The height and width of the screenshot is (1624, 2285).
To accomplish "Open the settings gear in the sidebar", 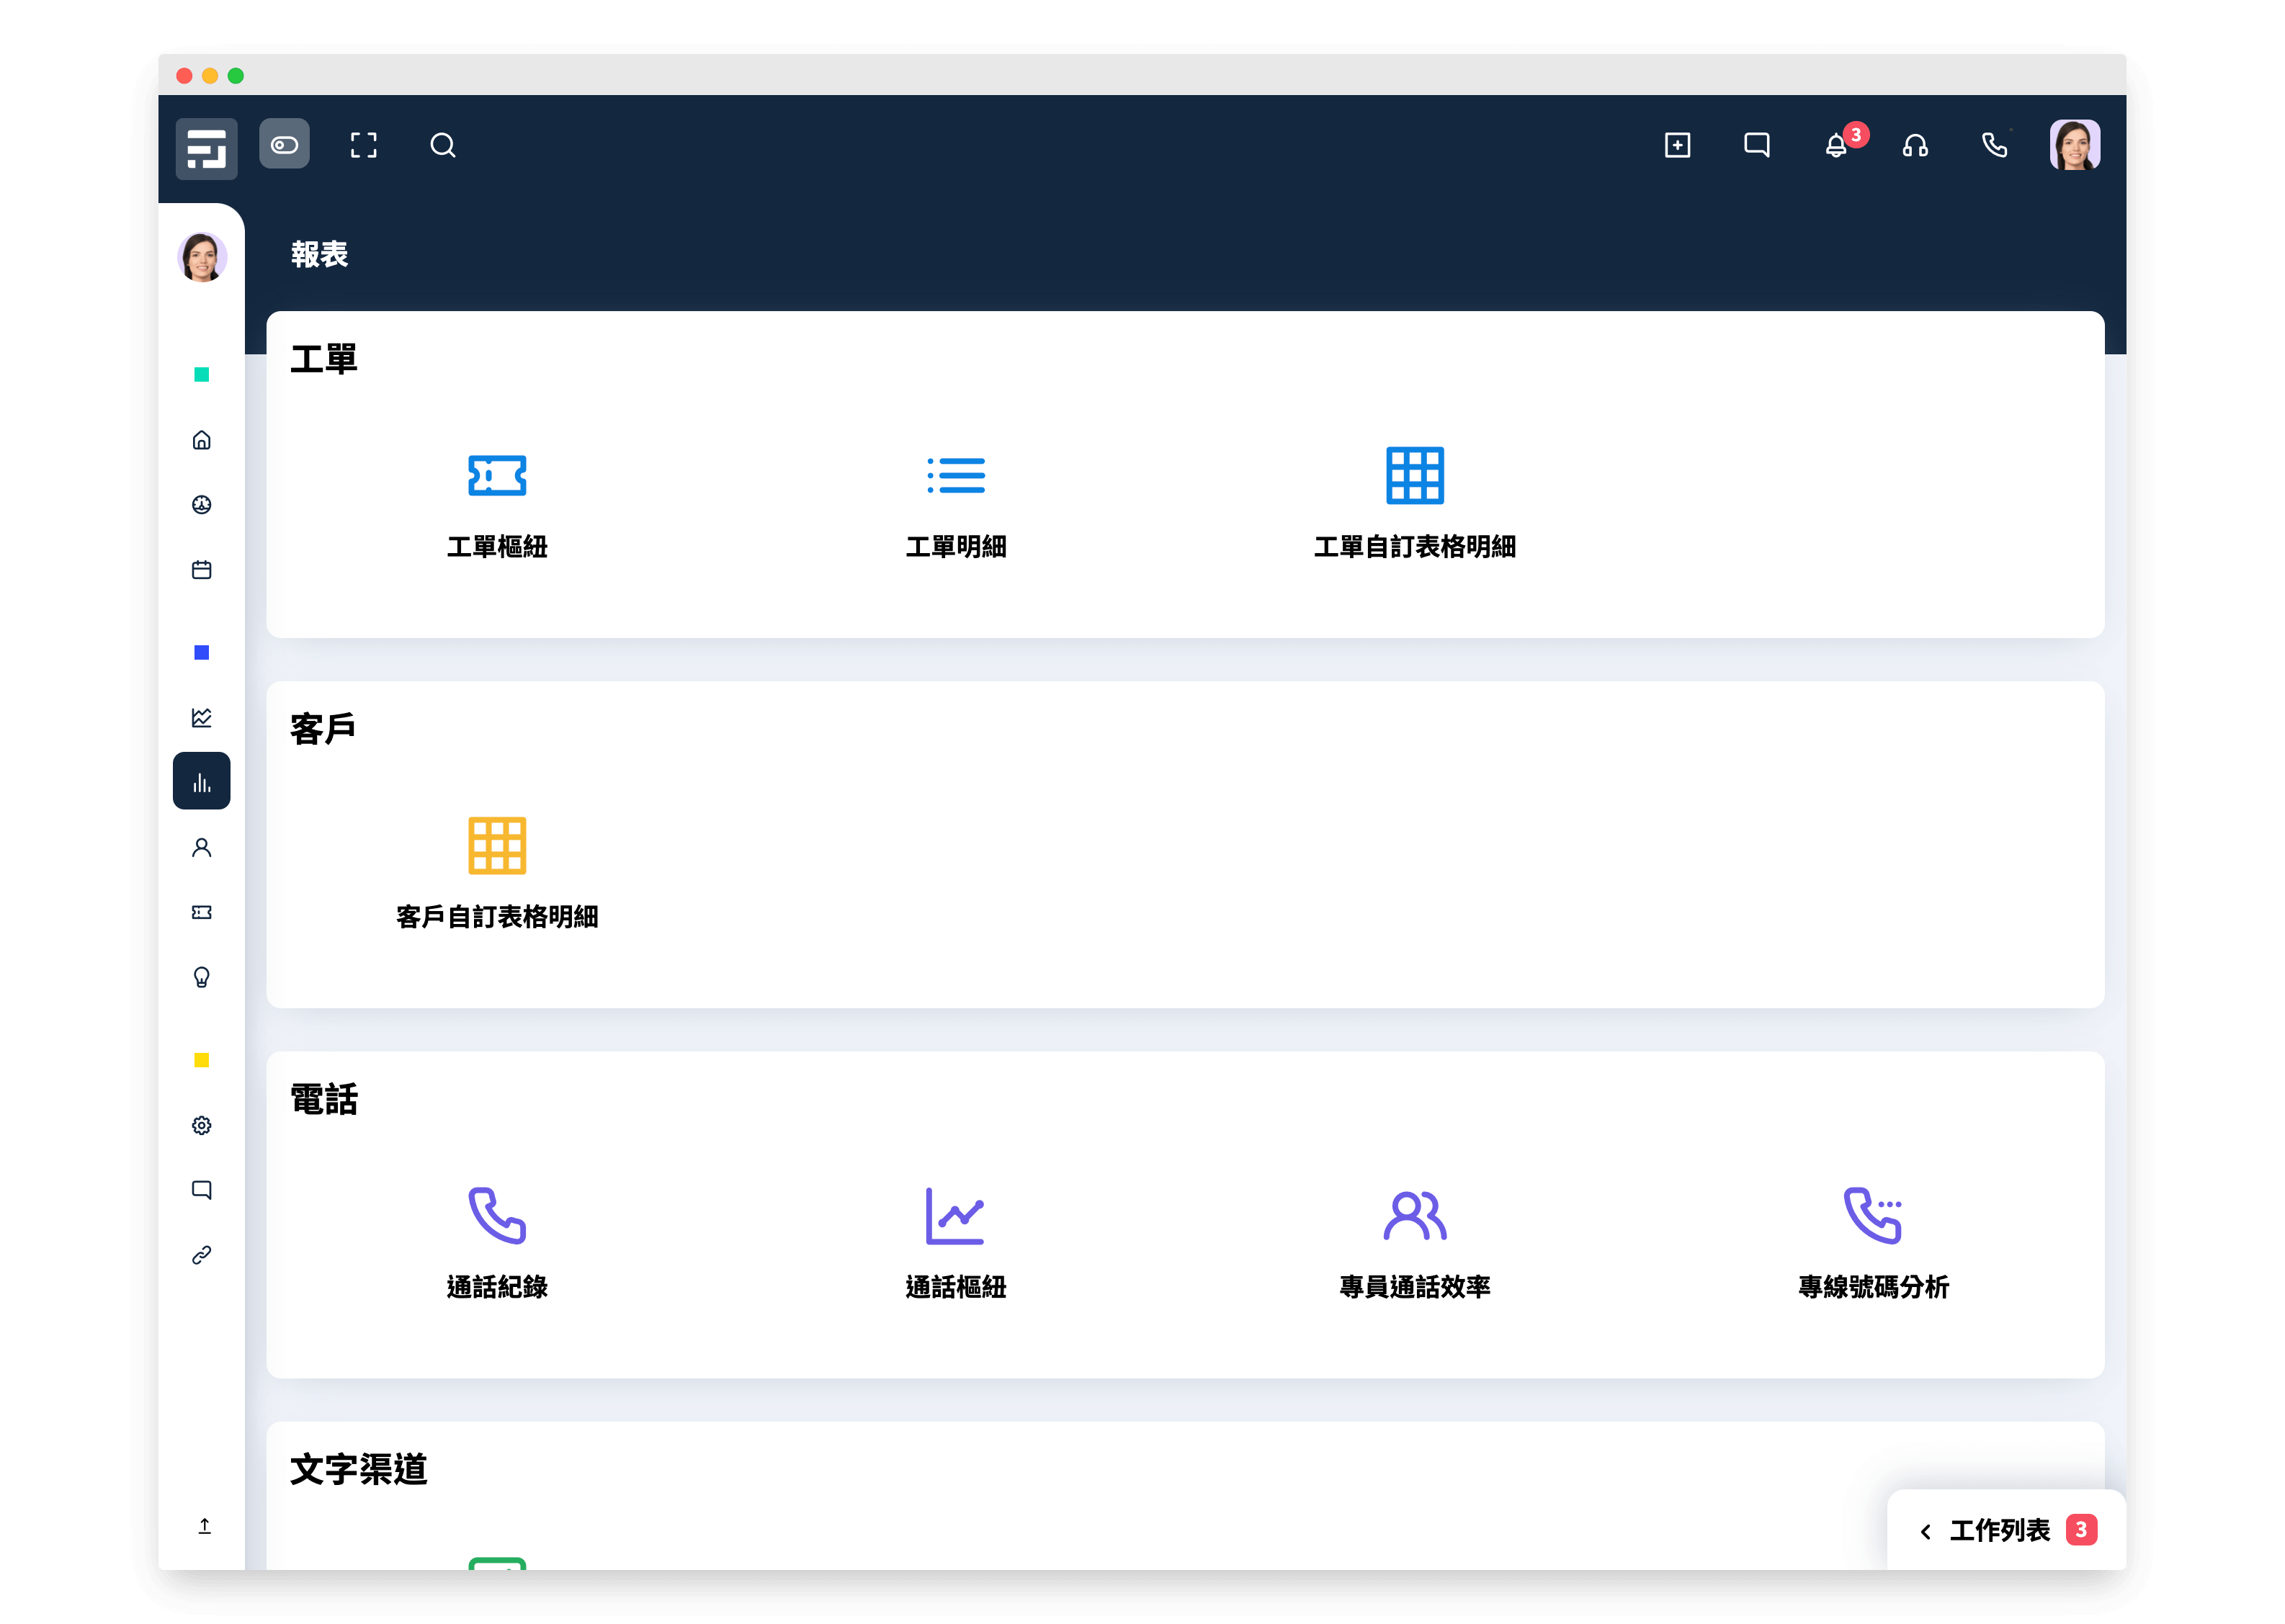I will (x=202, y=1126).
